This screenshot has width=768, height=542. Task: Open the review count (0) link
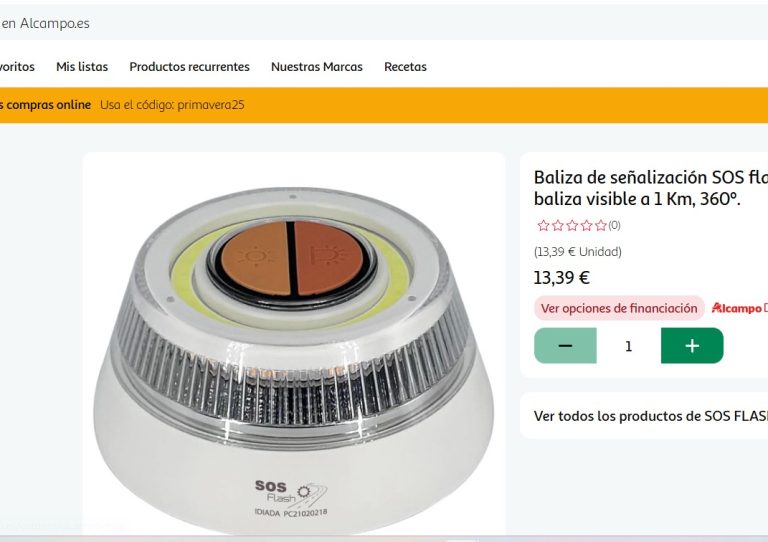[x=614, y=225]
